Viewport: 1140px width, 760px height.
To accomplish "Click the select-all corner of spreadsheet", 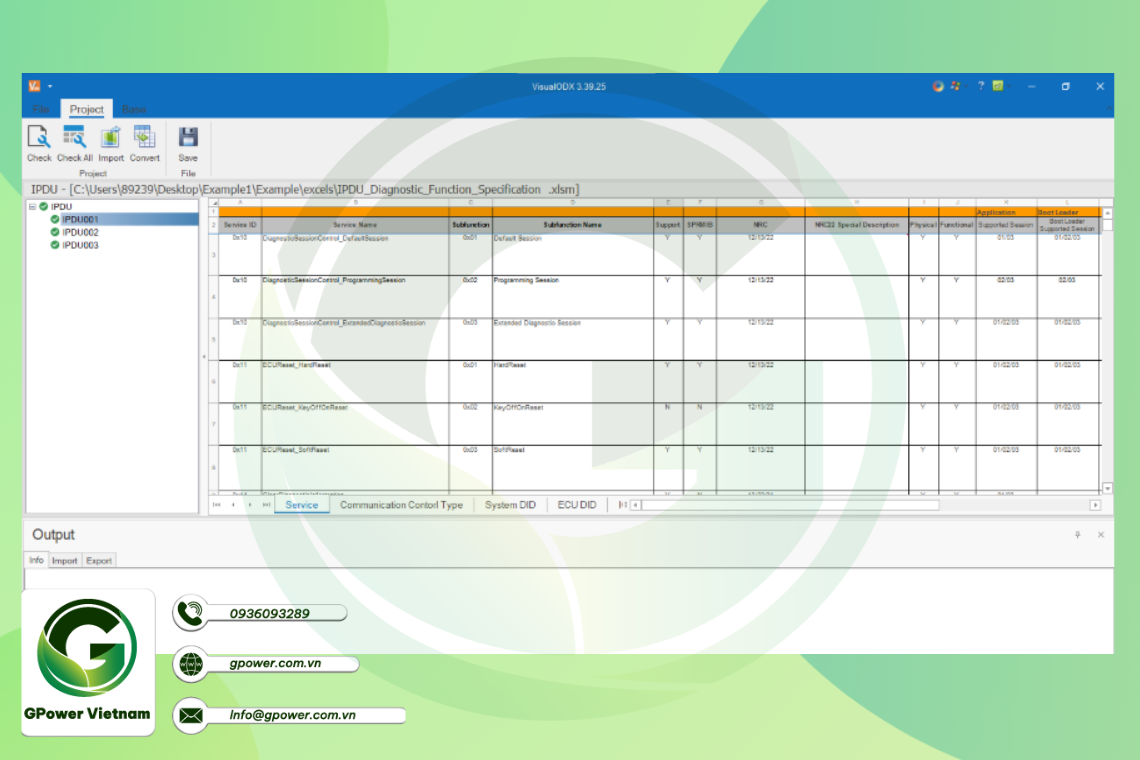I will [x=214, y=203].
